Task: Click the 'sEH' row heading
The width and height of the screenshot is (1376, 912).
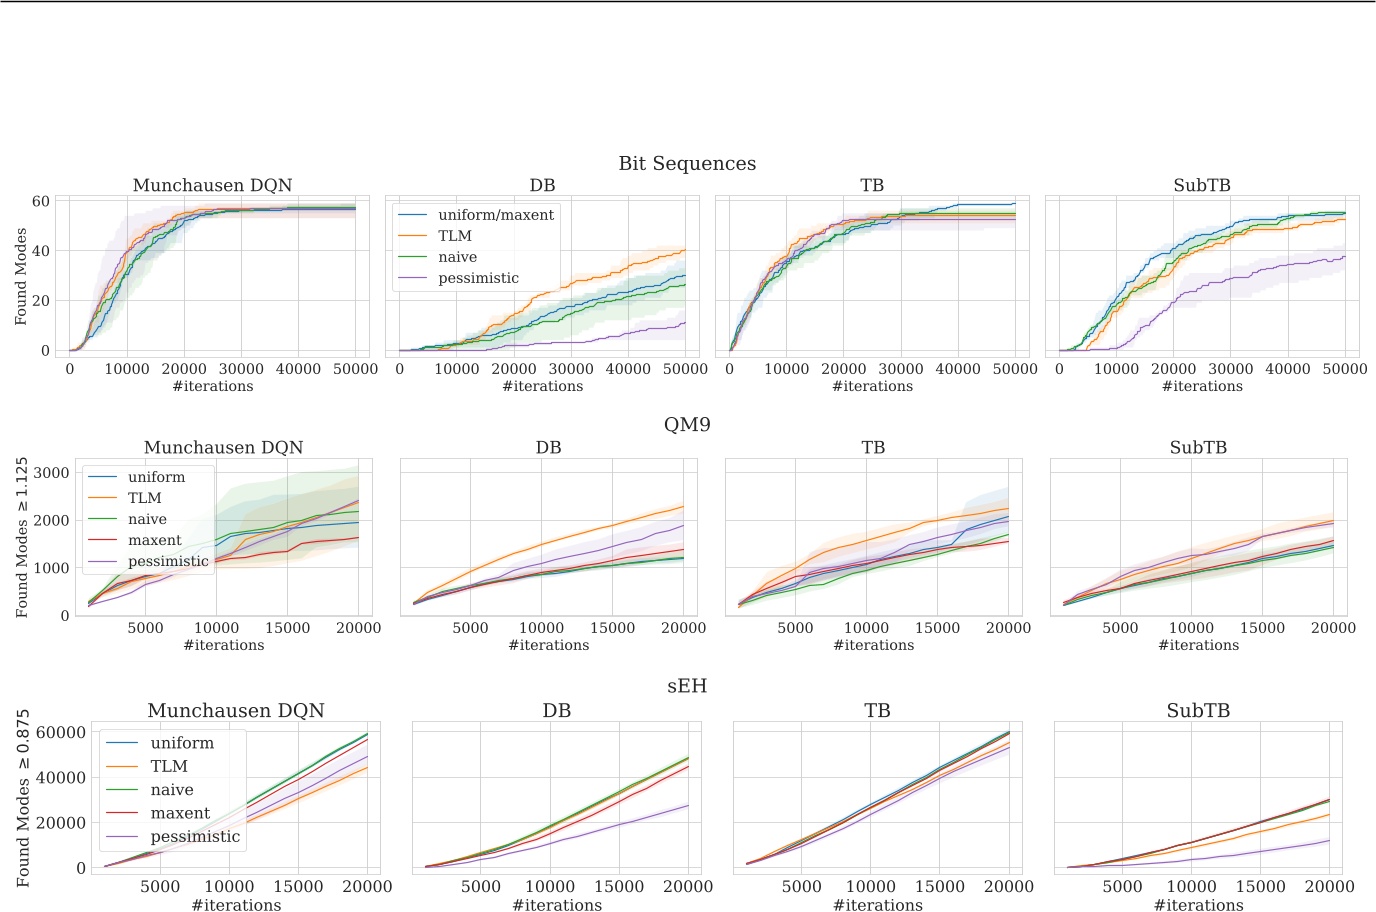Action: point(687,686)
